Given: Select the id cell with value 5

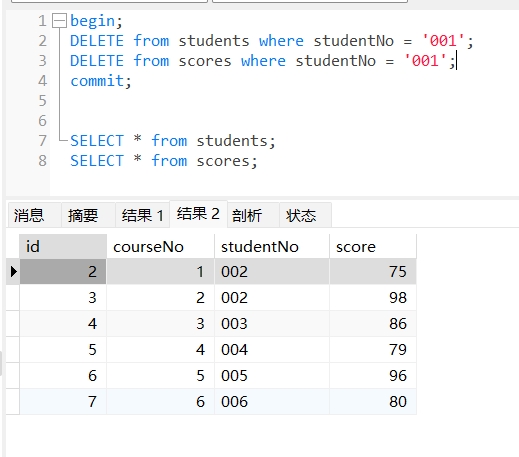Looking at the screenshot, I should pyautogui.click(x=63, y=350).
